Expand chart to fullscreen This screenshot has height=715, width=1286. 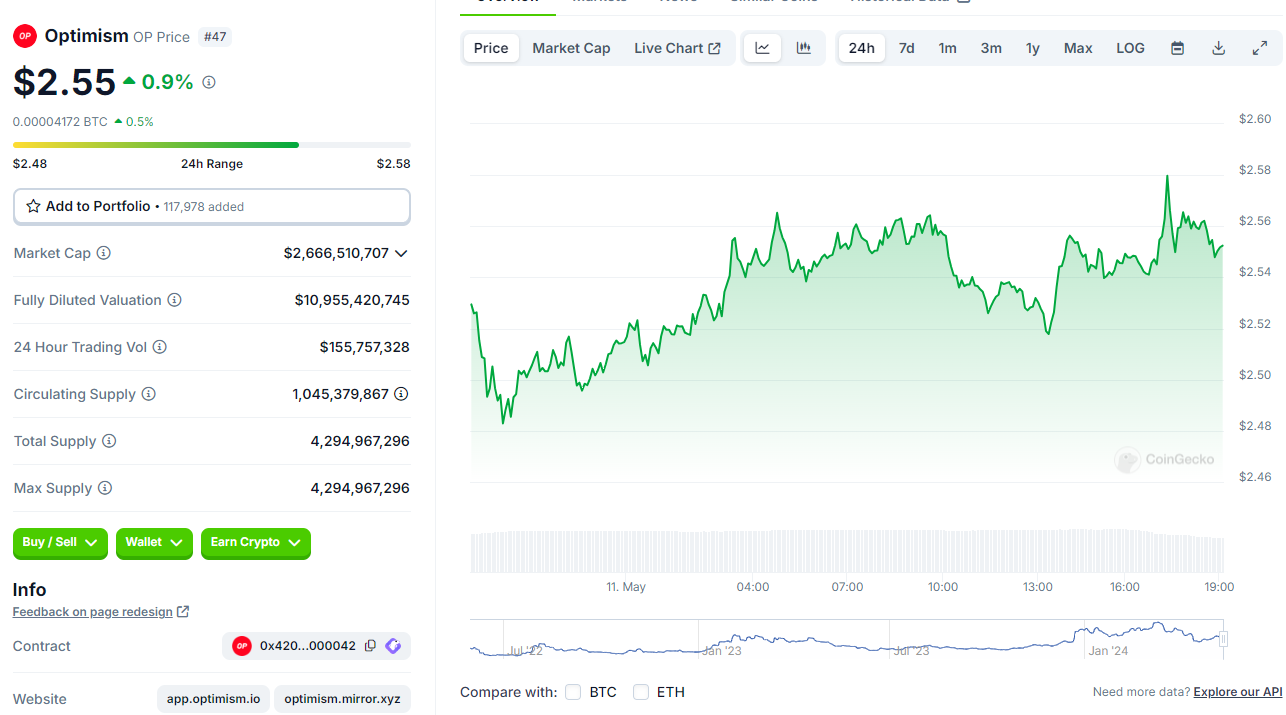(1260, 48)
